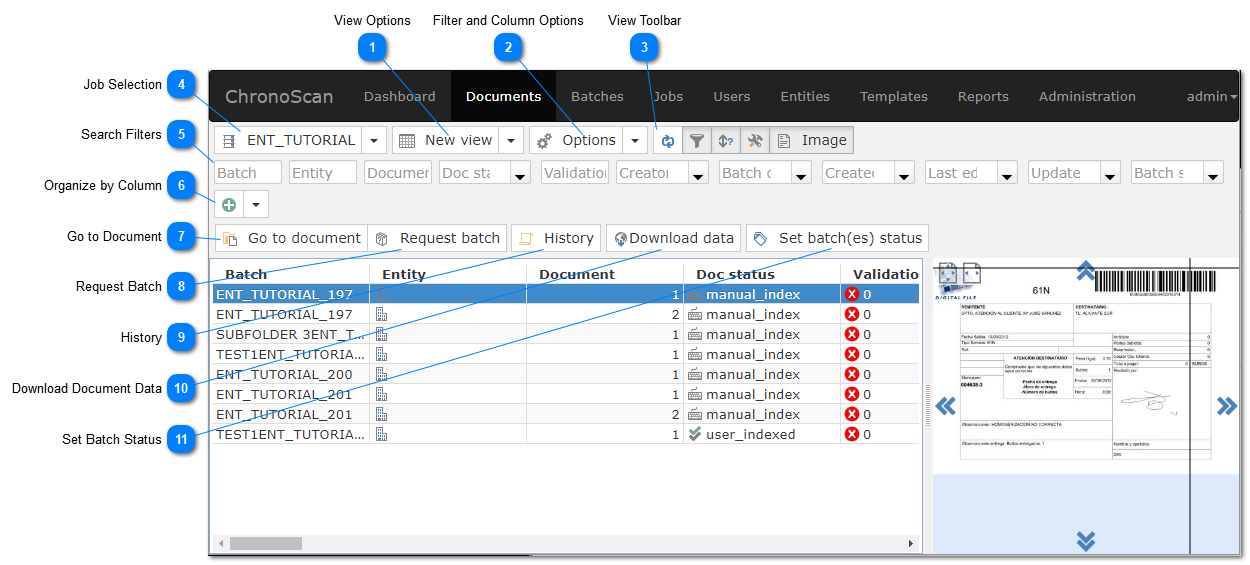Toggle the column sort help icon
This screenshot has height=565, width=1250.
726,140
